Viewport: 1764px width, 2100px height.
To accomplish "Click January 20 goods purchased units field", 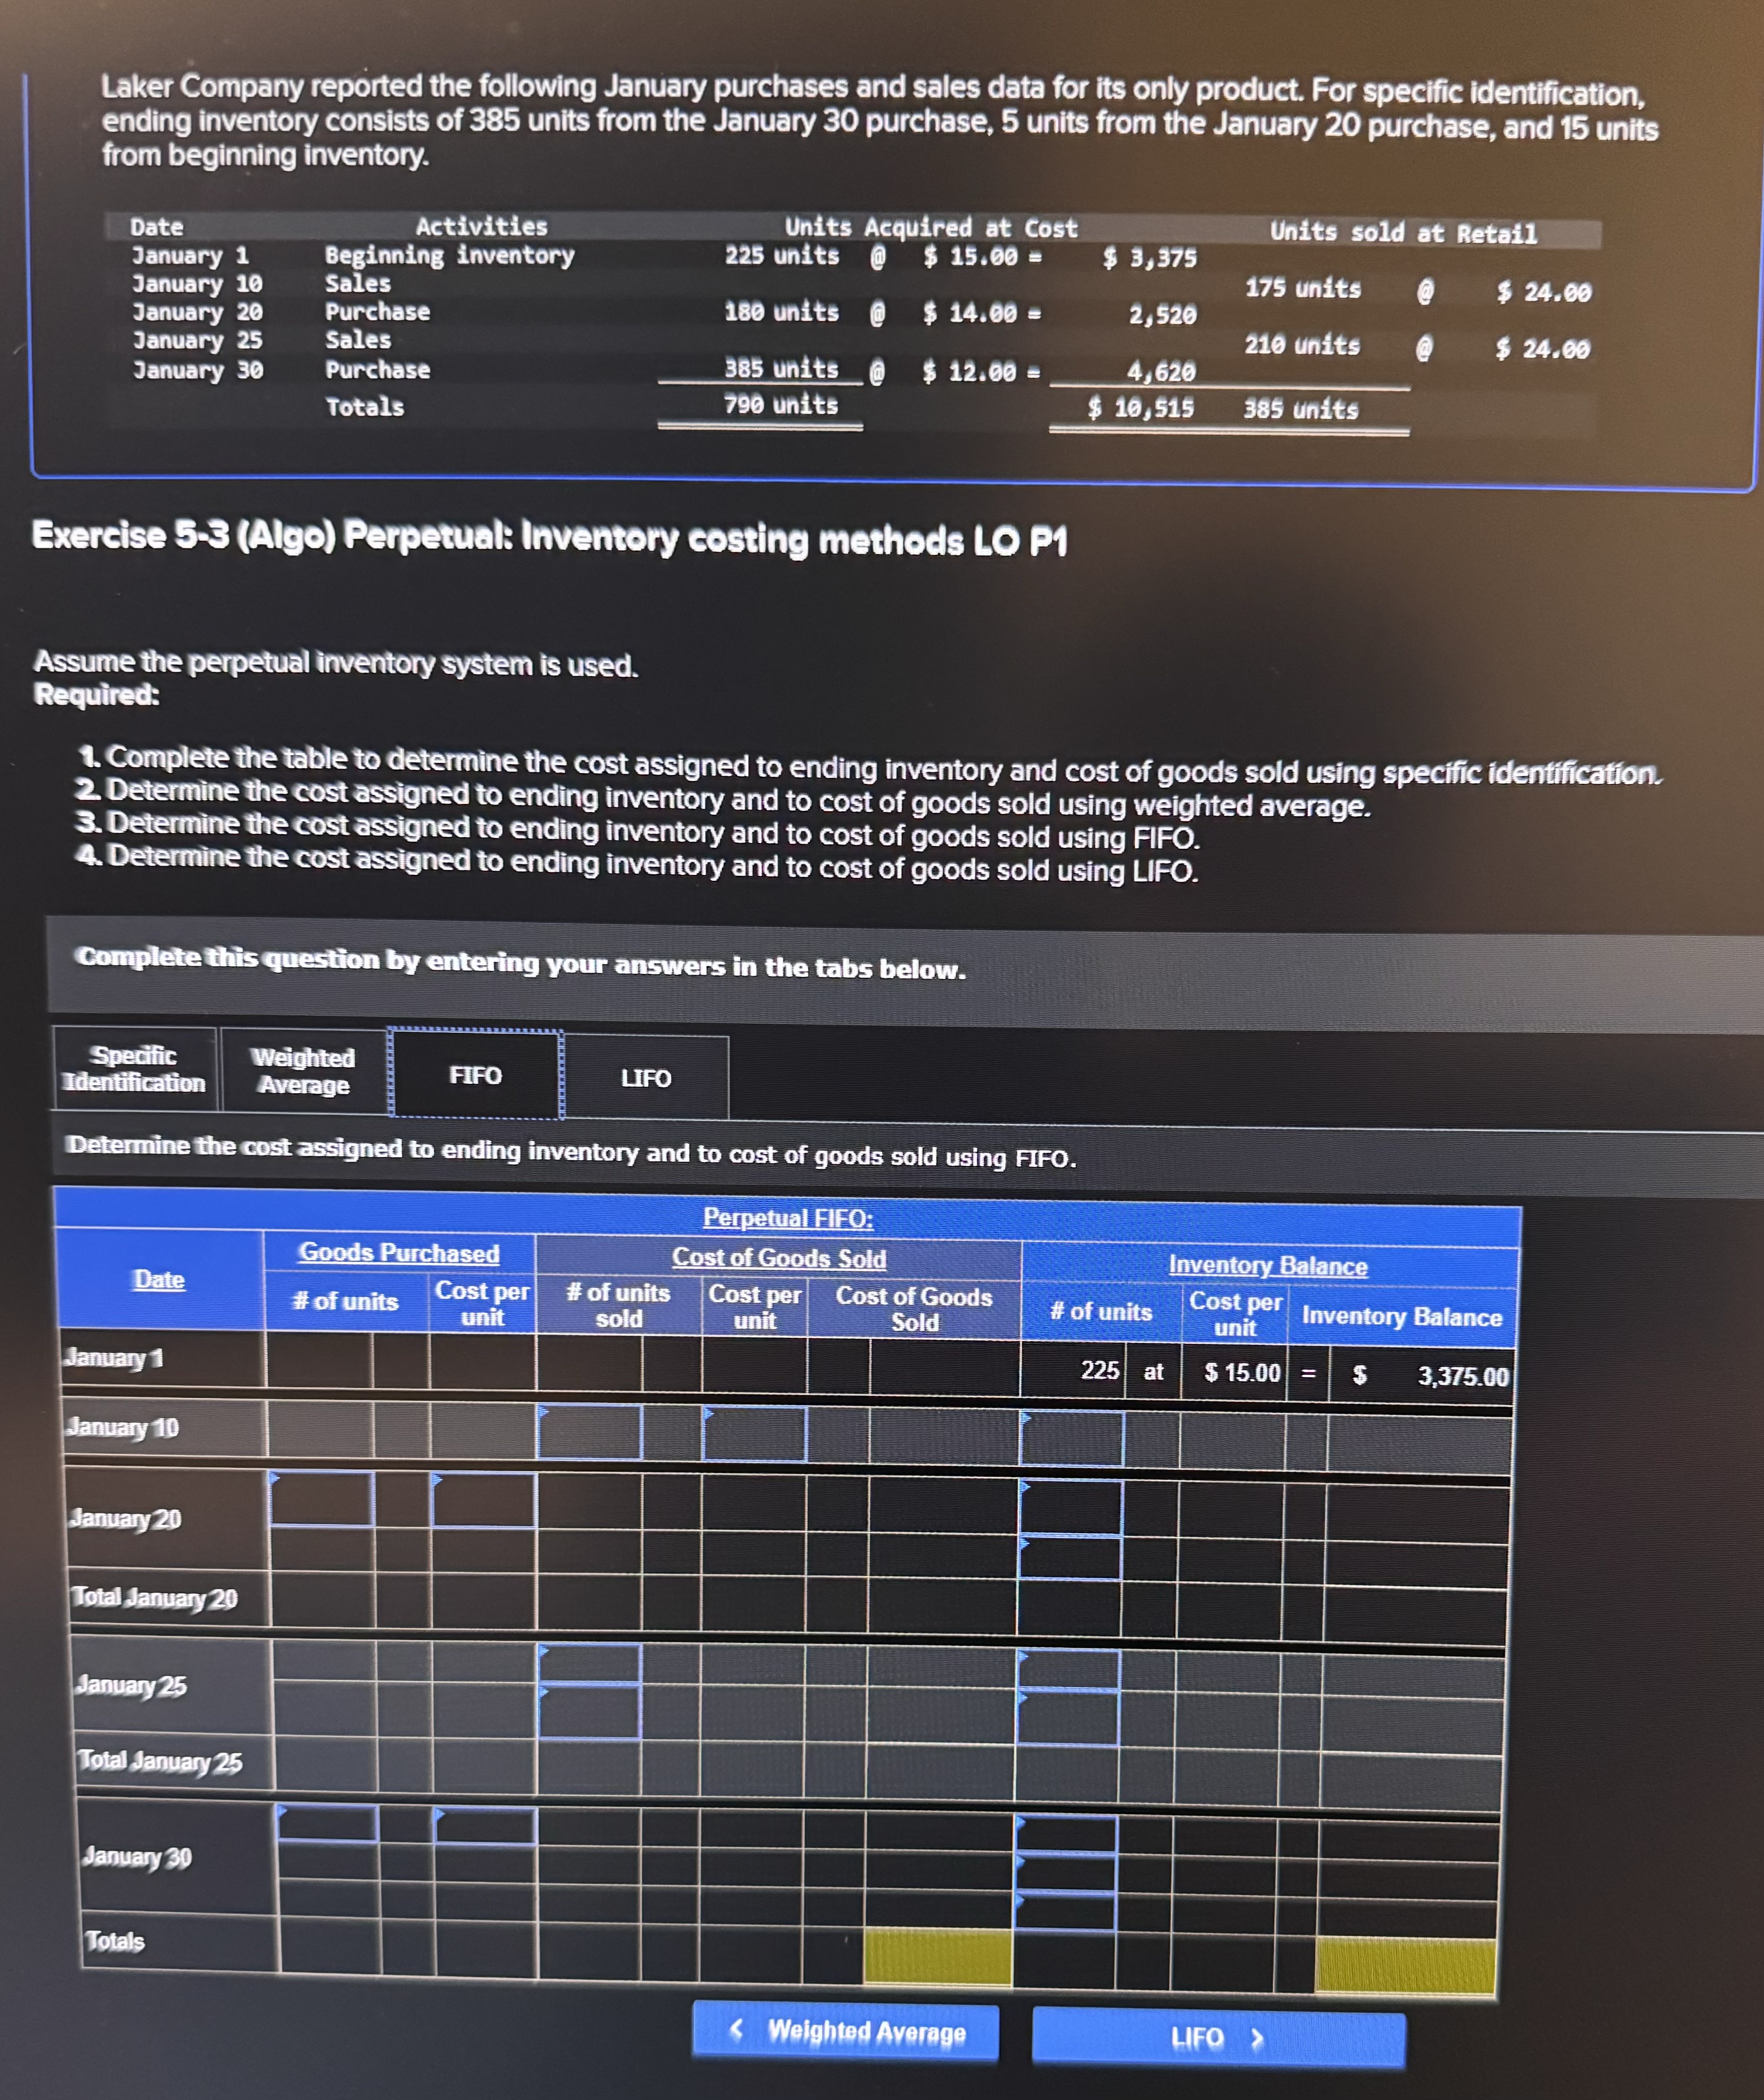I will point(322,1498).
